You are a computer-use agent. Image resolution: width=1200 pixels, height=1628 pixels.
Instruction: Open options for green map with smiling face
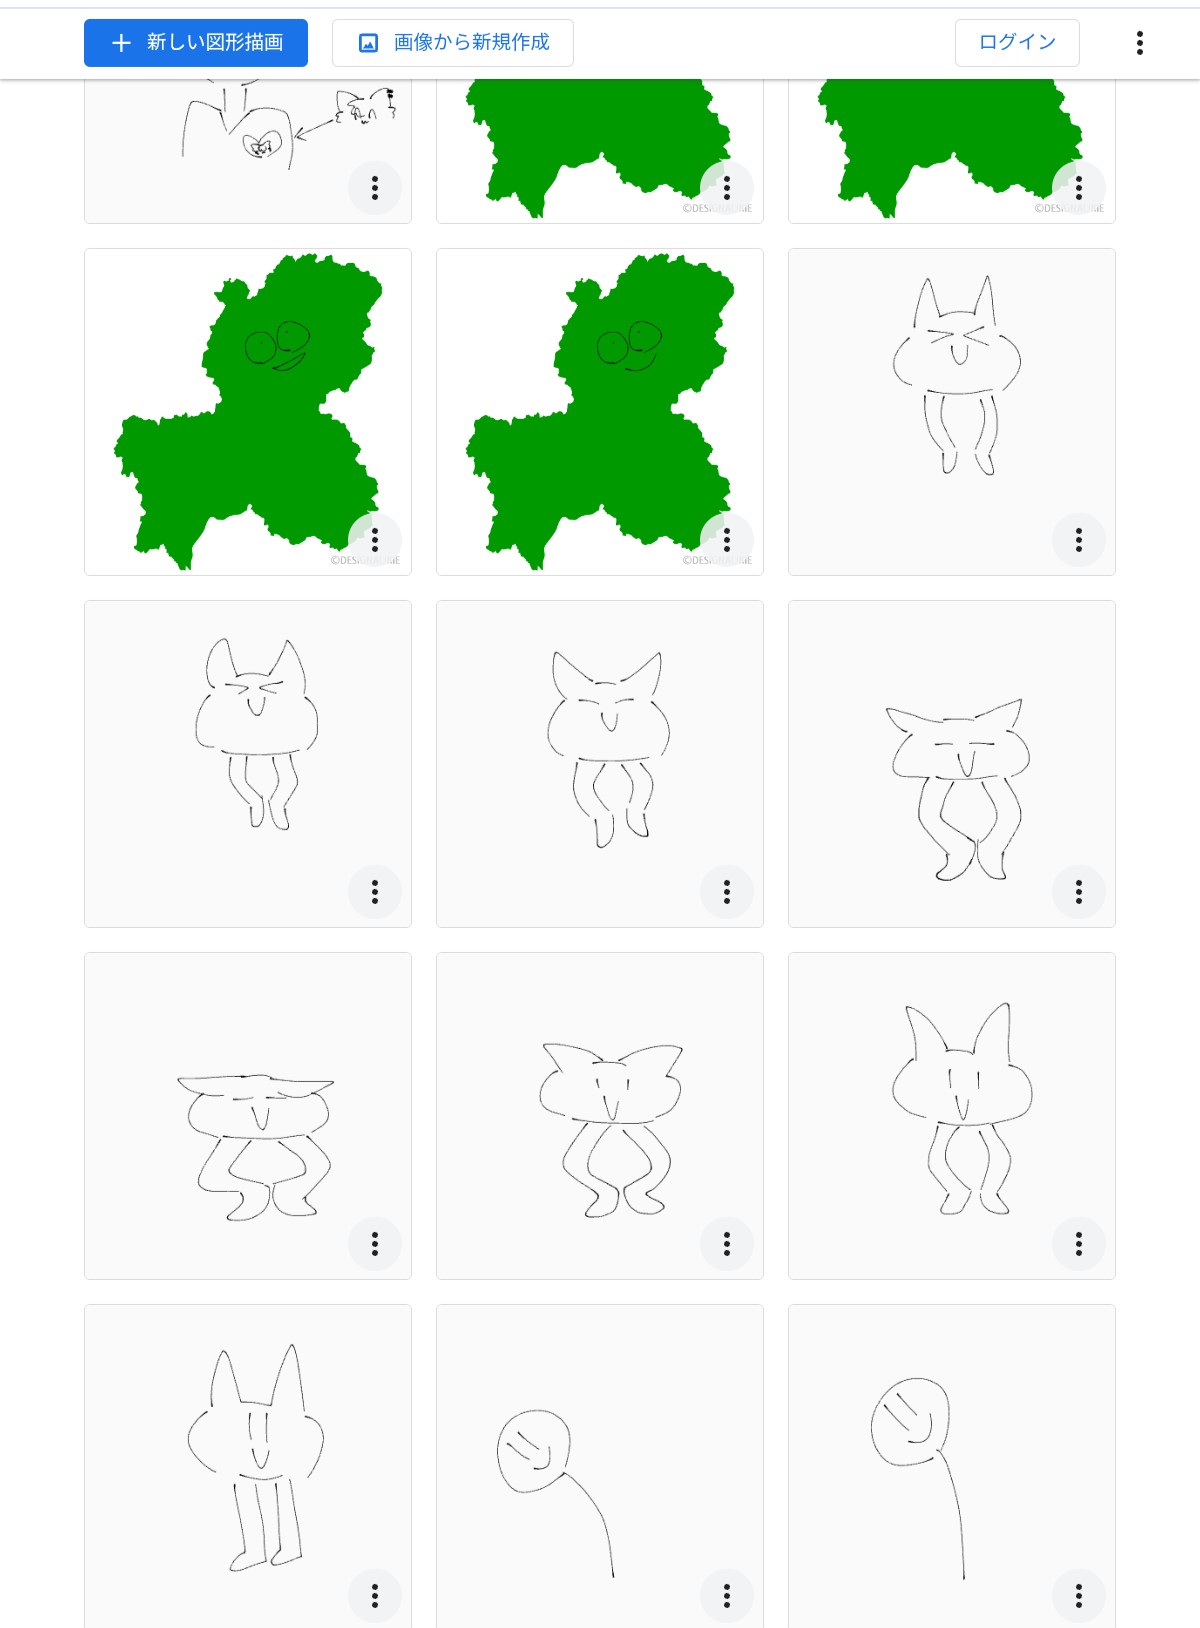pyautogui.click(x=375, y=540)
